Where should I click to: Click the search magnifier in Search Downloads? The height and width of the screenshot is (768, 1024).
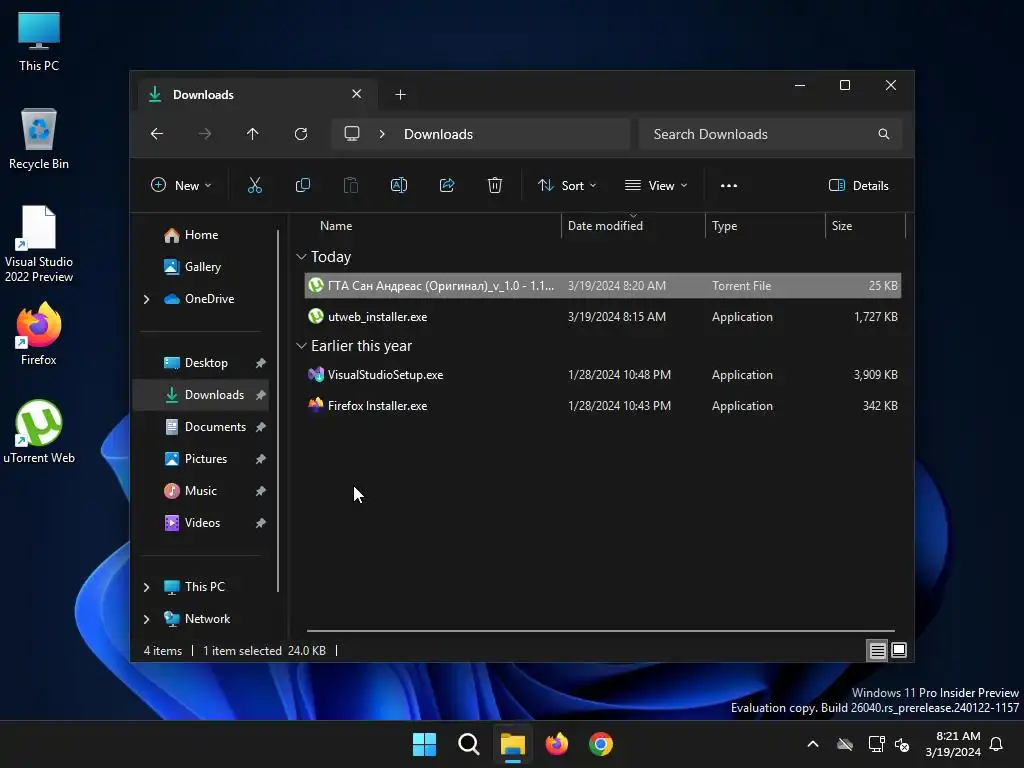884,134
